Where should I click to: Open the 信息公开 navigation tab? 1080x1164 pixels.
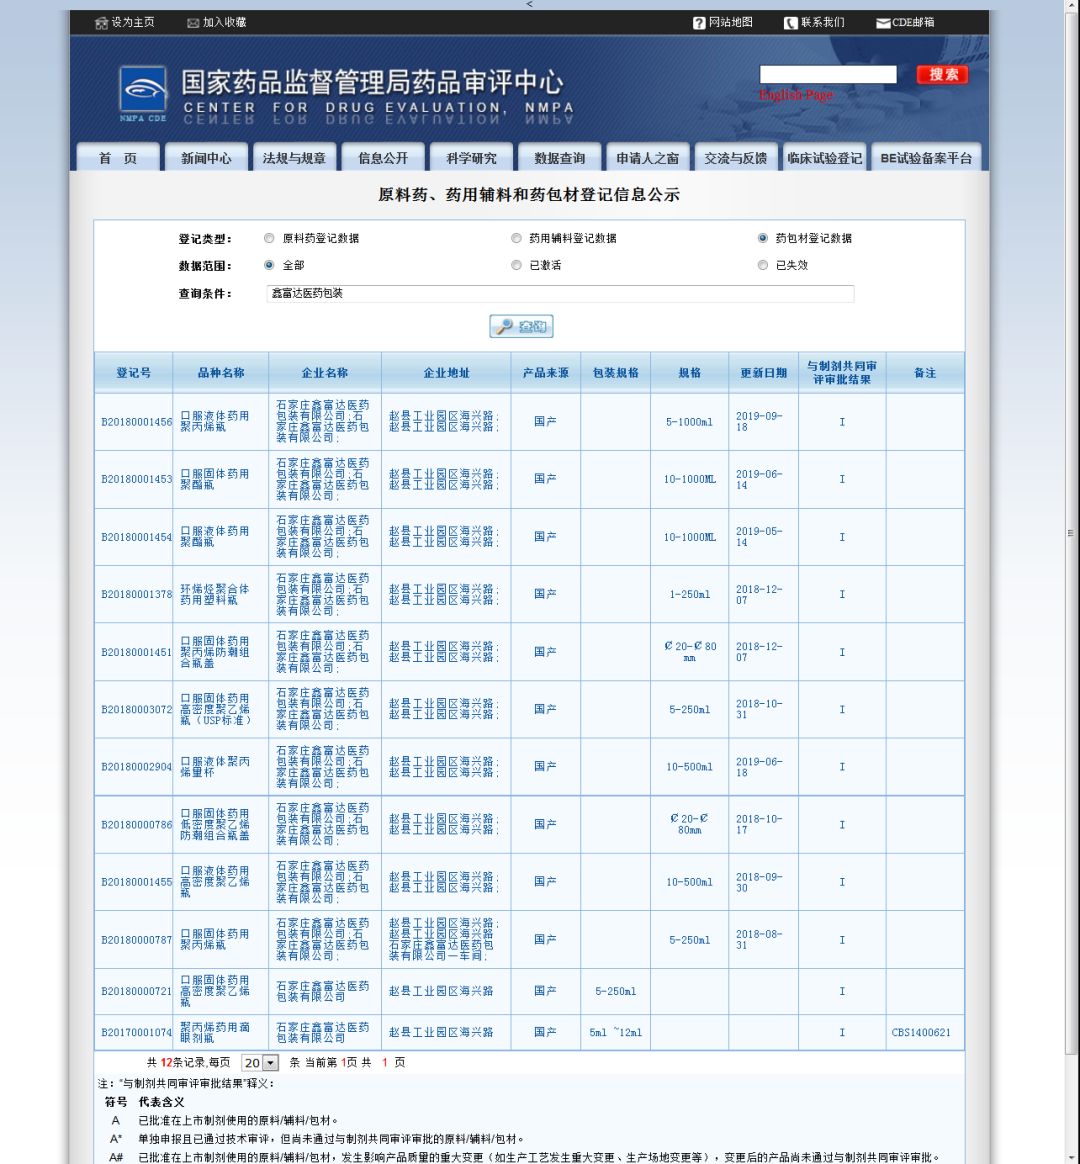pyautogui.click(x=383, y=157)
